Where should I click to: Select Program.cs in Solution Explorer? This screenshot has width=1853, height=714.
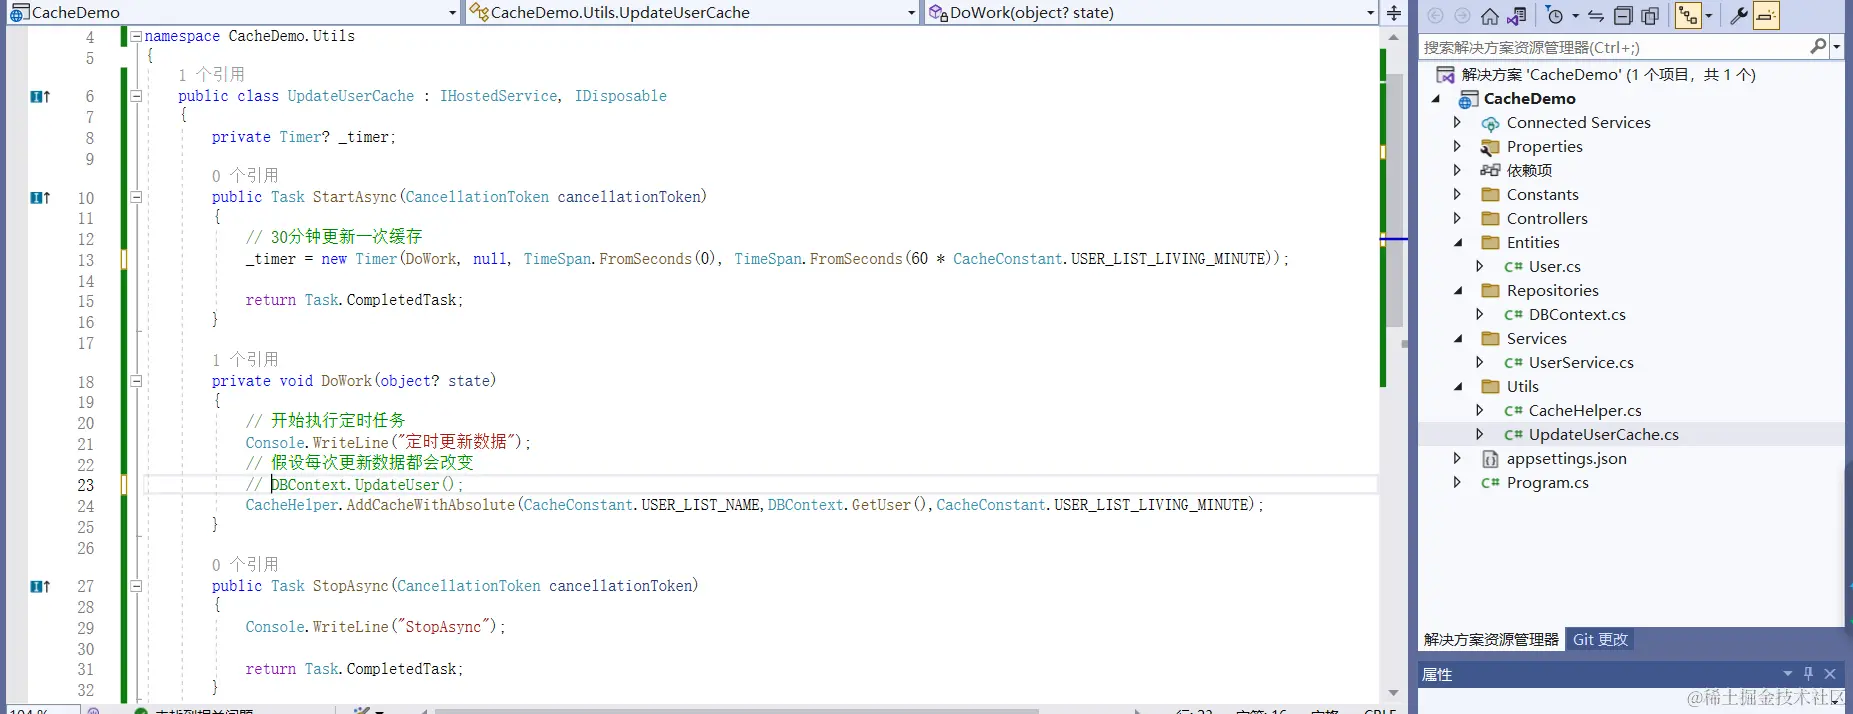point(1547,483)
